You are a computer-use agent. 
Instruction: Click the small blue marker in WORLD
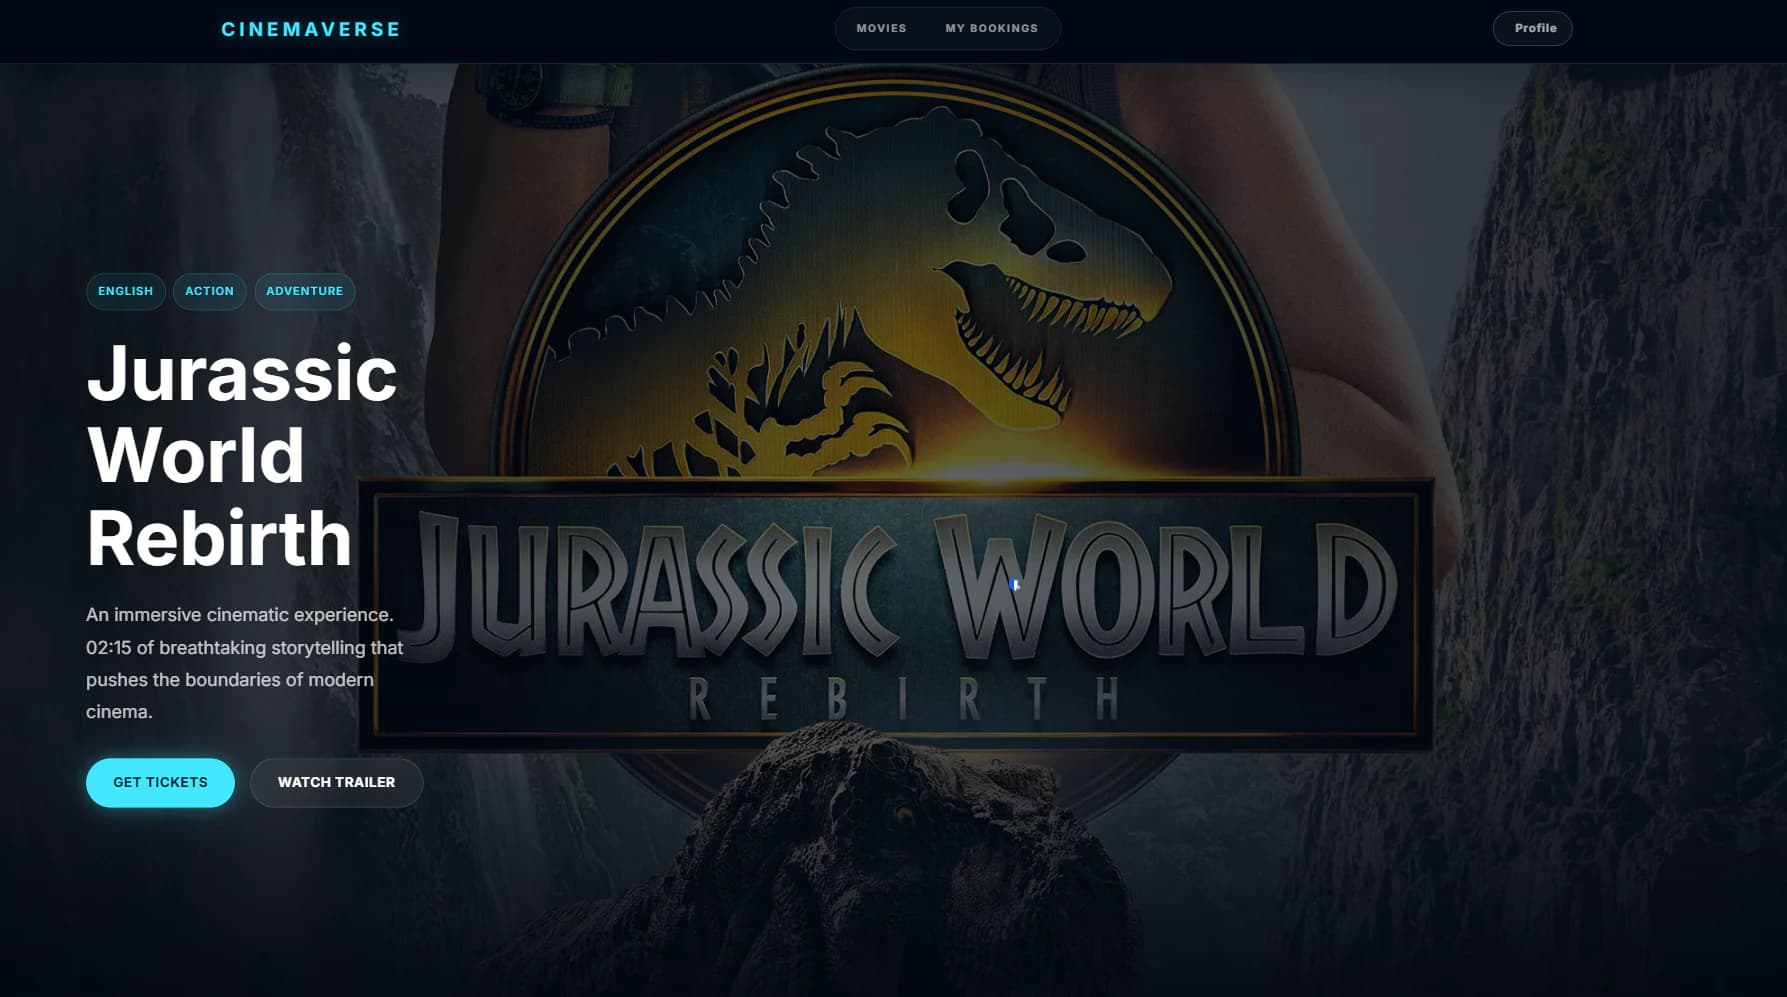click(x=1014, y=585)
